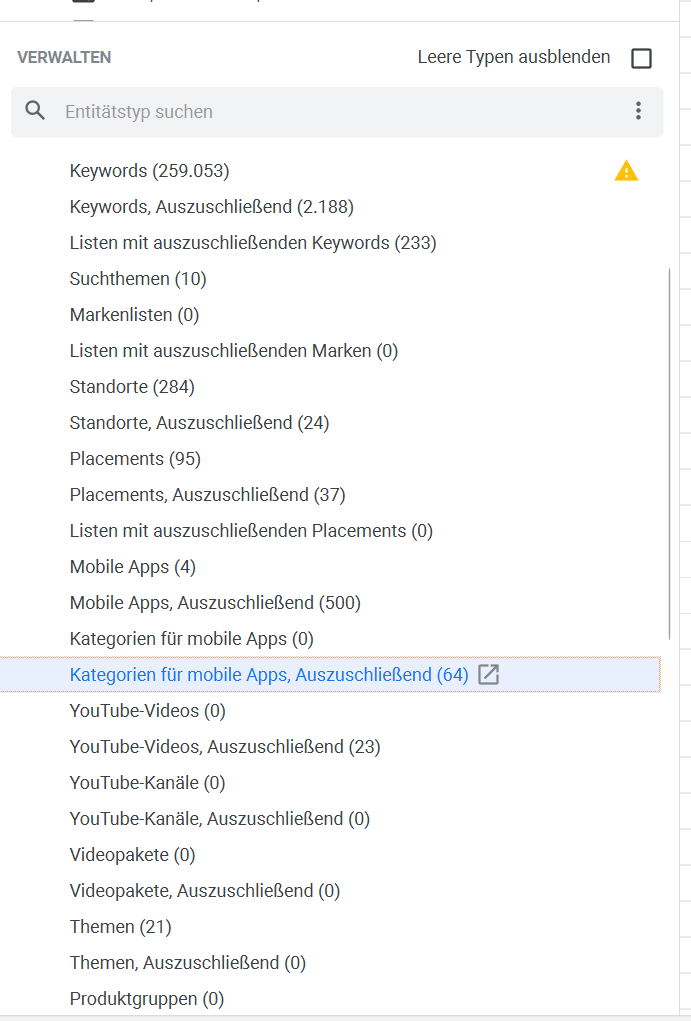Open Themen (21)
Viewport: 691px width, 1021px height.
(120, 927)
